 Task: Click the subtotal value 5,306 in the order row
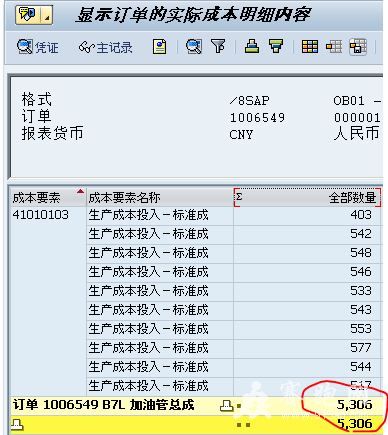pyautogui.click(x=354, y=405)
